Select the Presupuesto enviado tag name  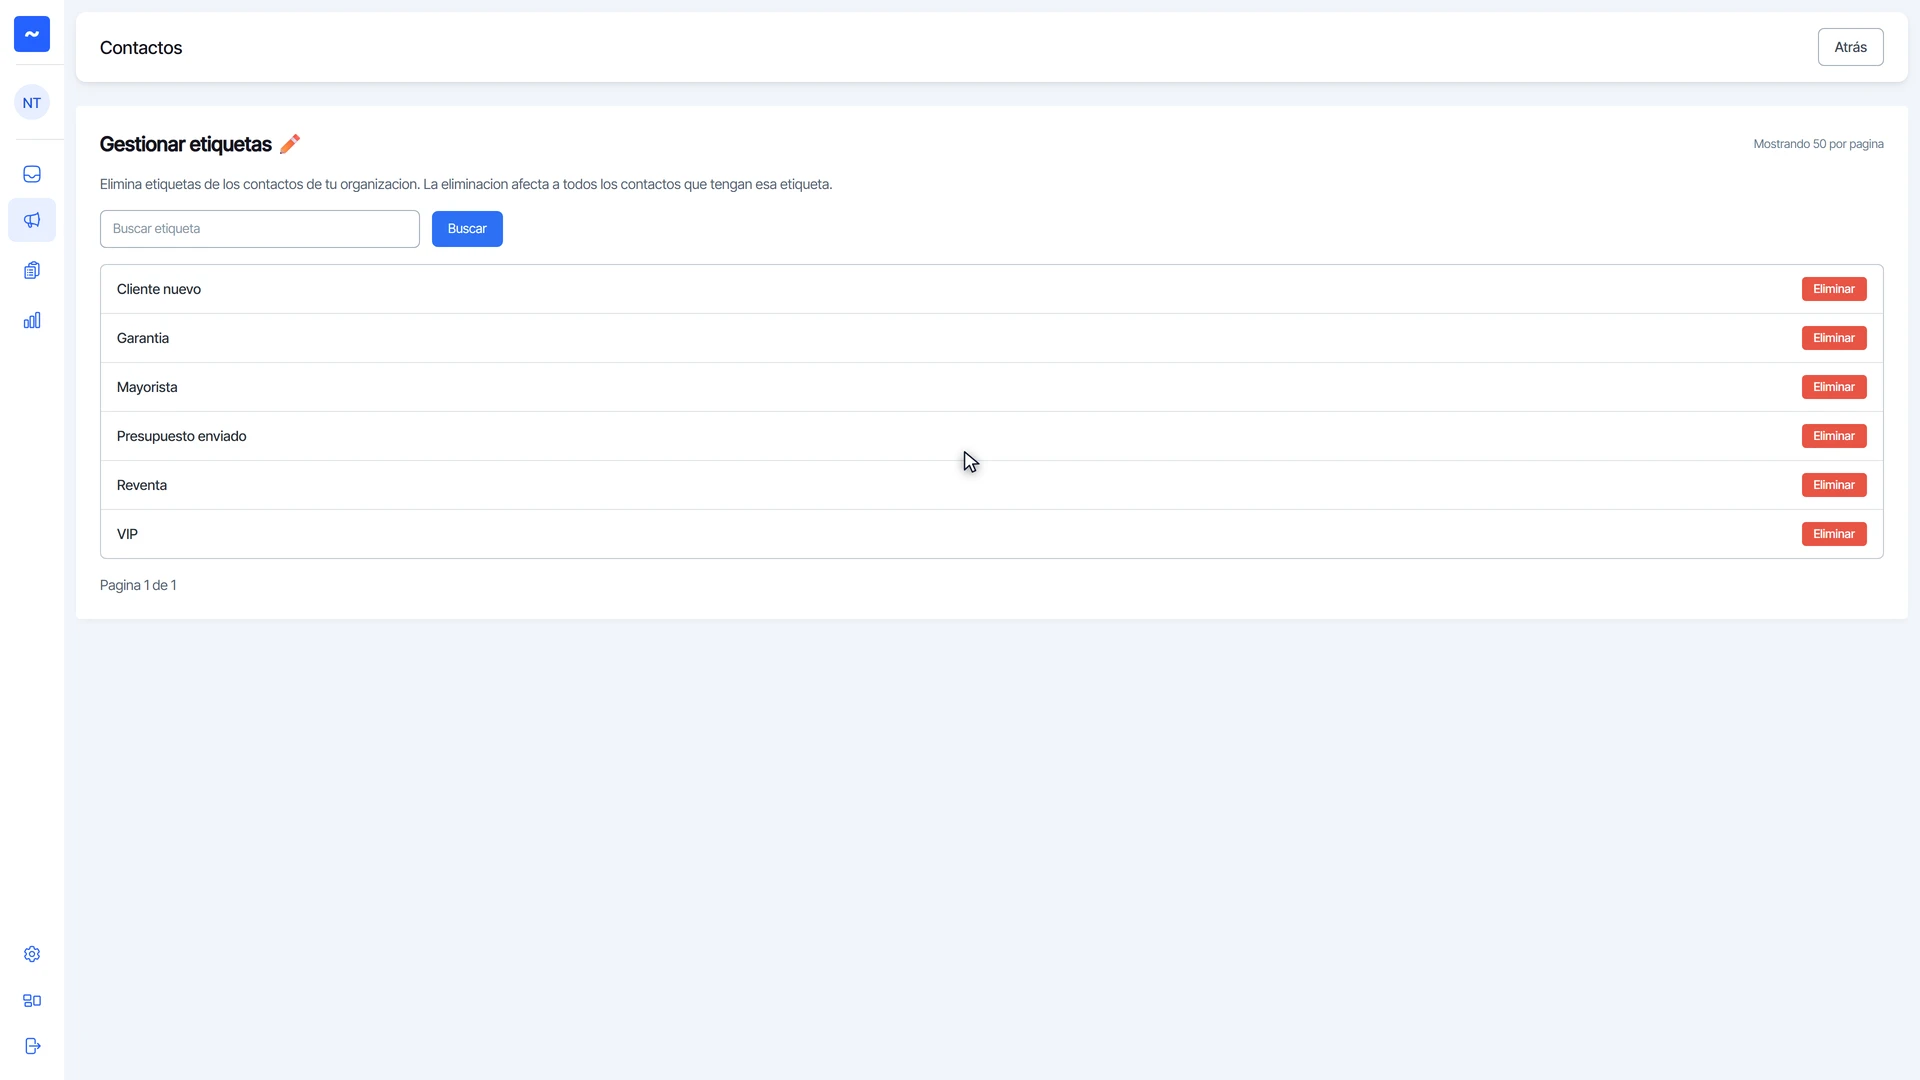click(x=181, y=436)
